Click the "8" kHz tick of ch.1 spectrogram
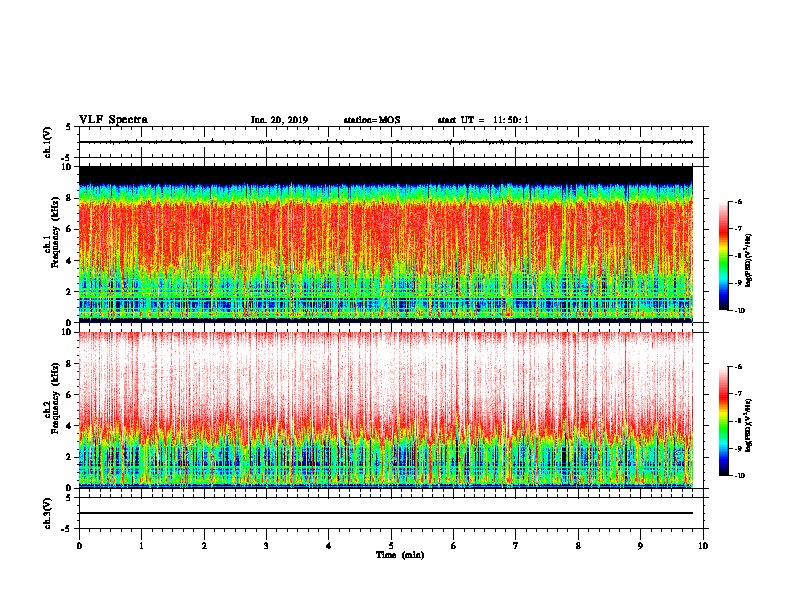792x612 pixels. click(70, 198)
